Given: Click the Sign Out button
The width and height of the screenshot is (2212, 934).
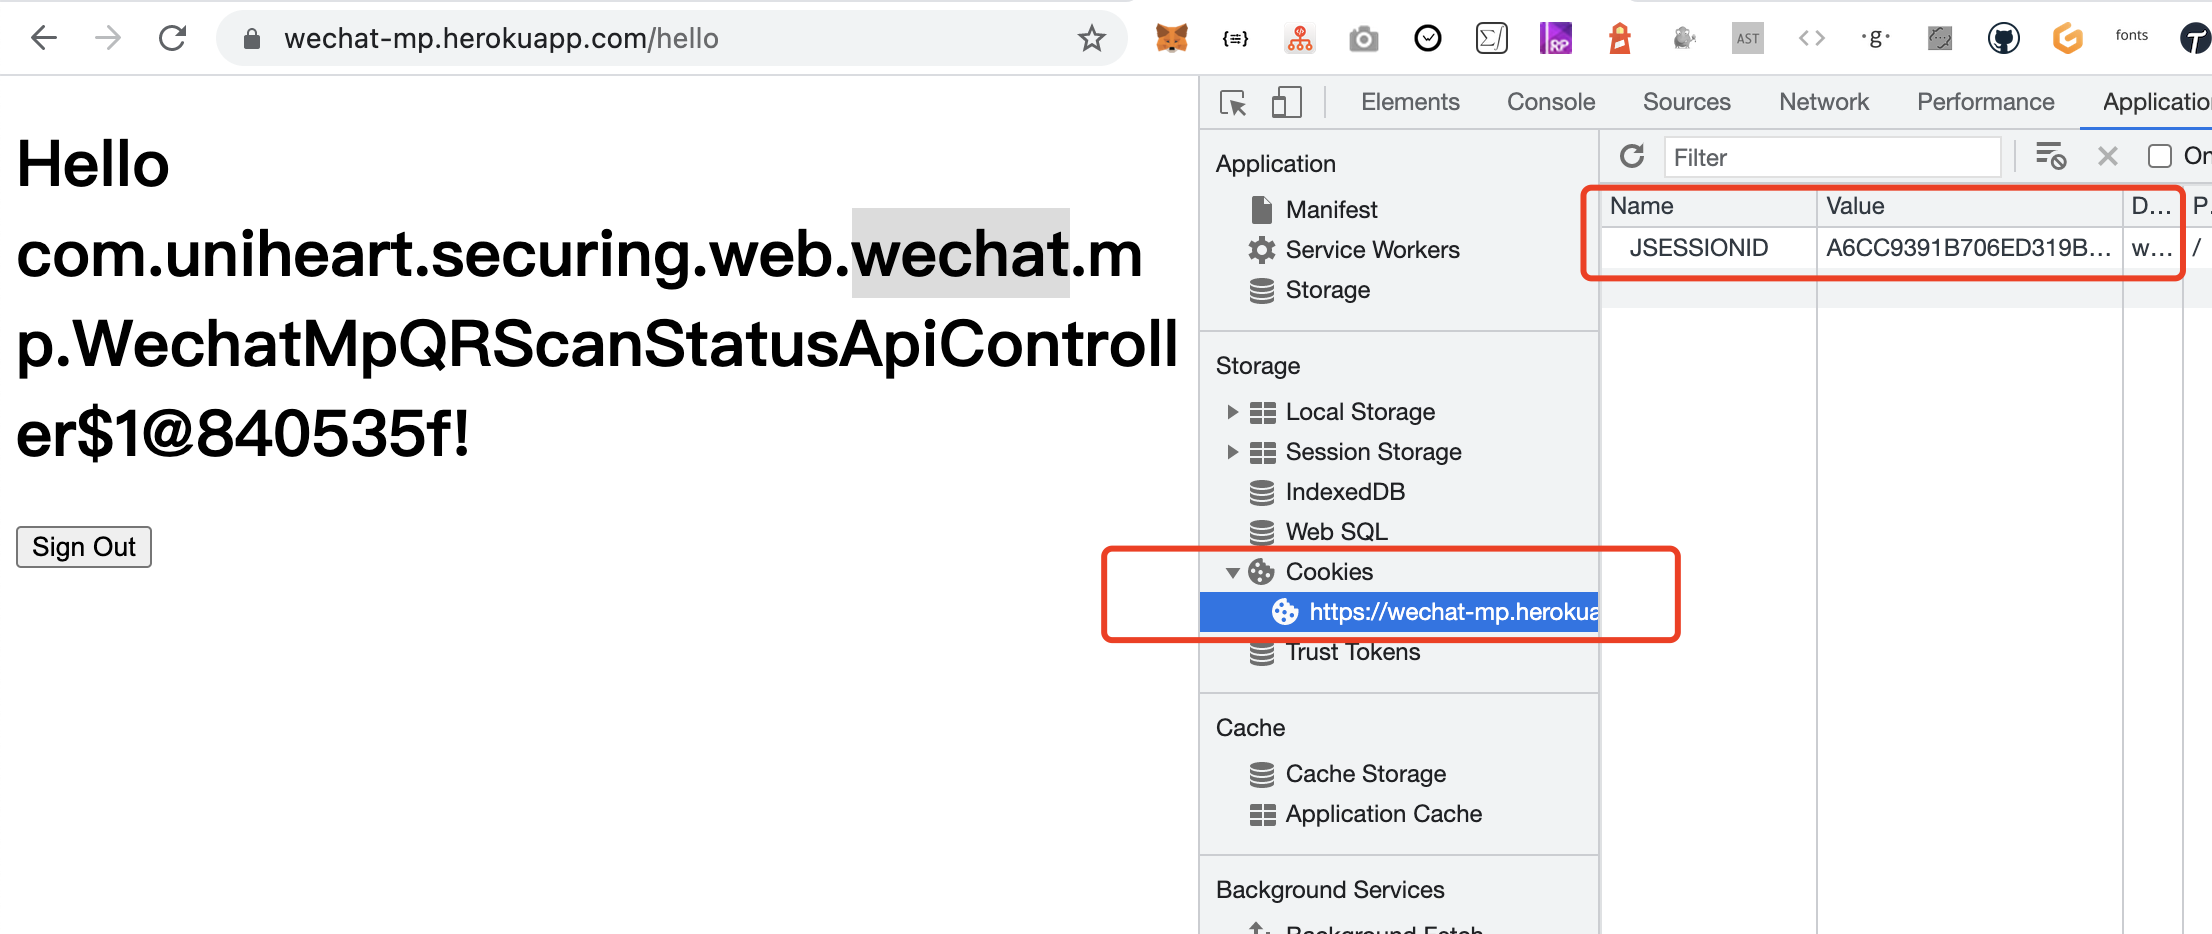Looking at the screenshot, I should 84,547.
